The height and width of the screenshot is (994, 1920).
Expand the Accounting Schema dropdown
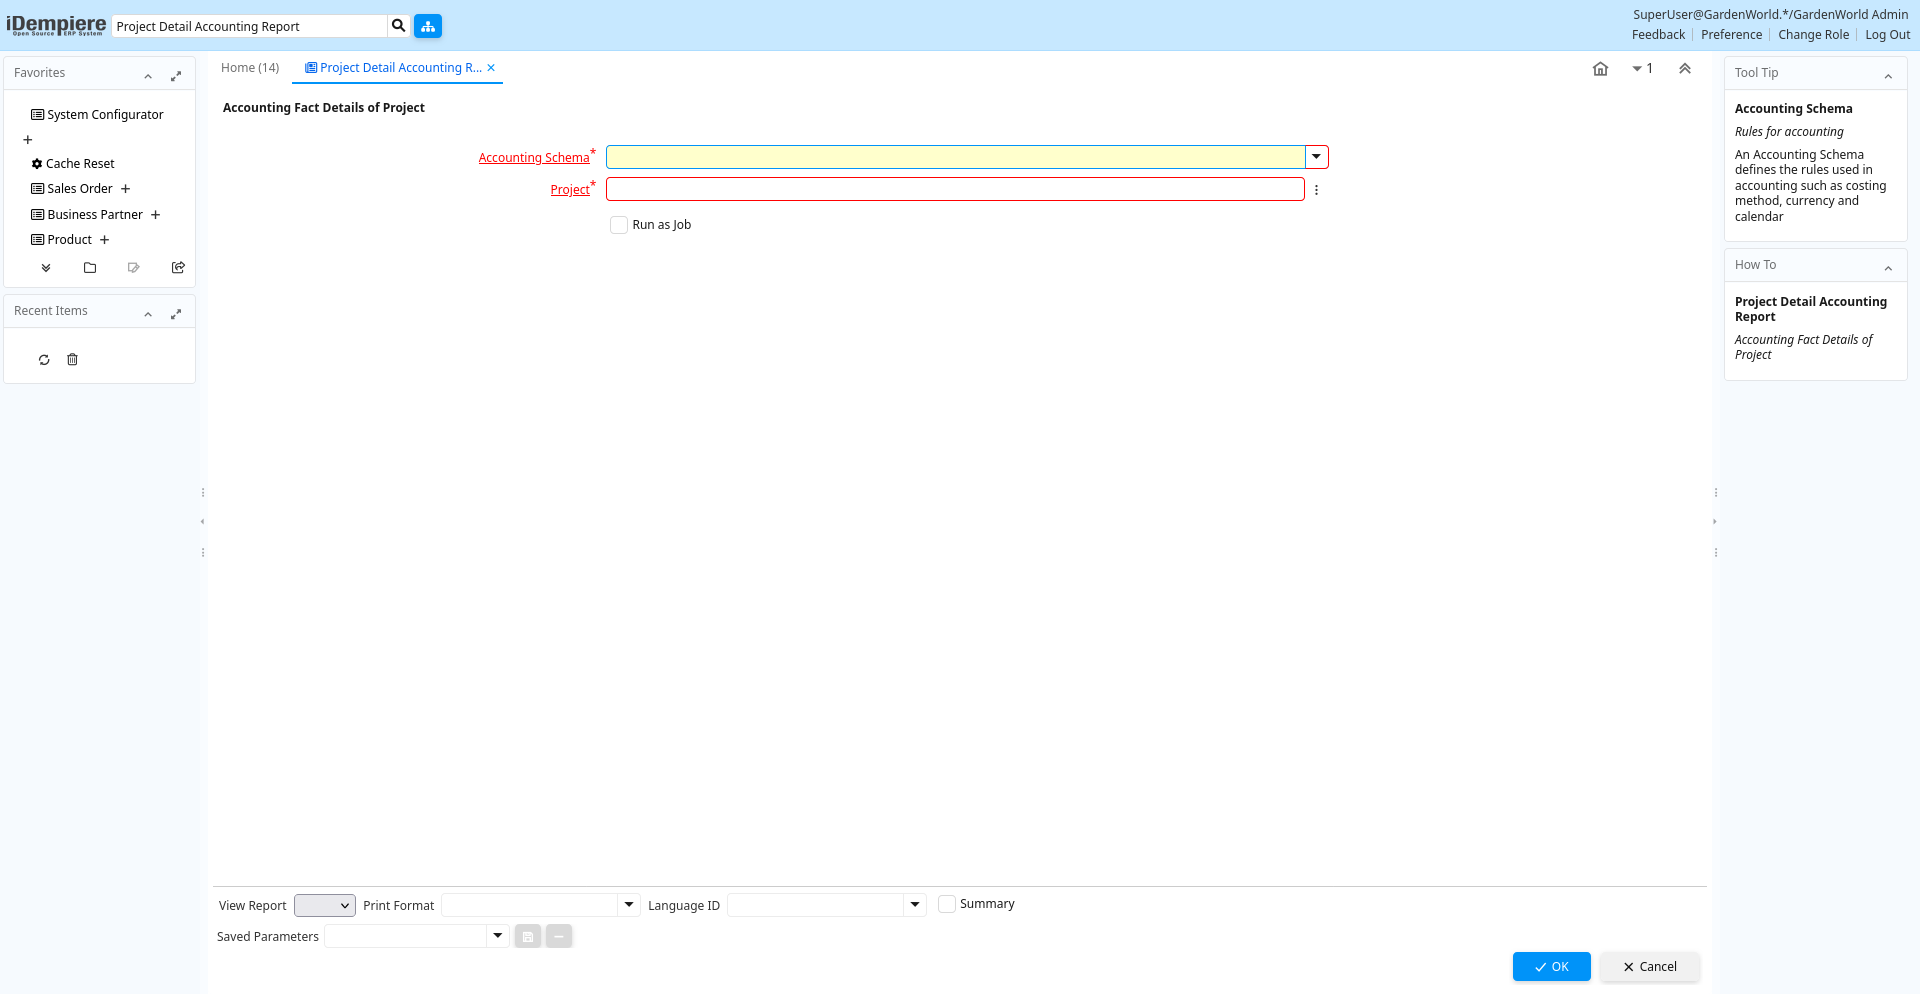tap(1316, 157)
